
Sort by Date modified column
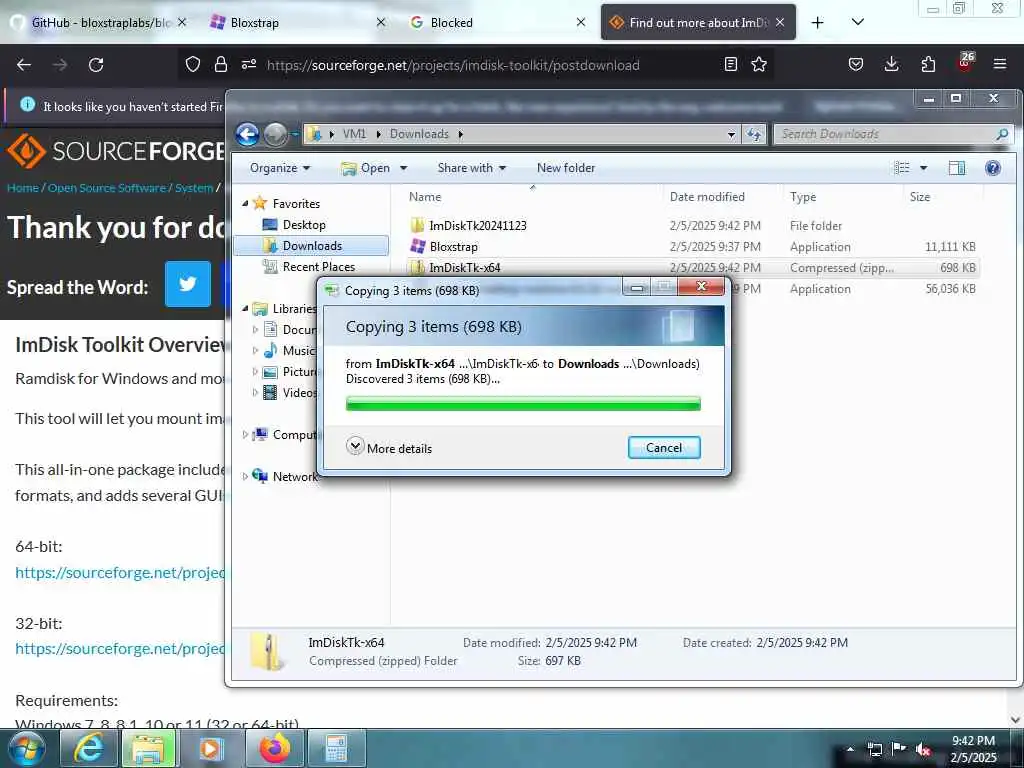point(722,197)
